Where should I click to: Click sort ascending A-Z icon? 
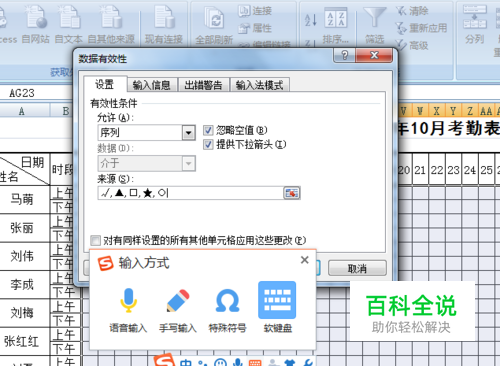(x=311, y=20)
